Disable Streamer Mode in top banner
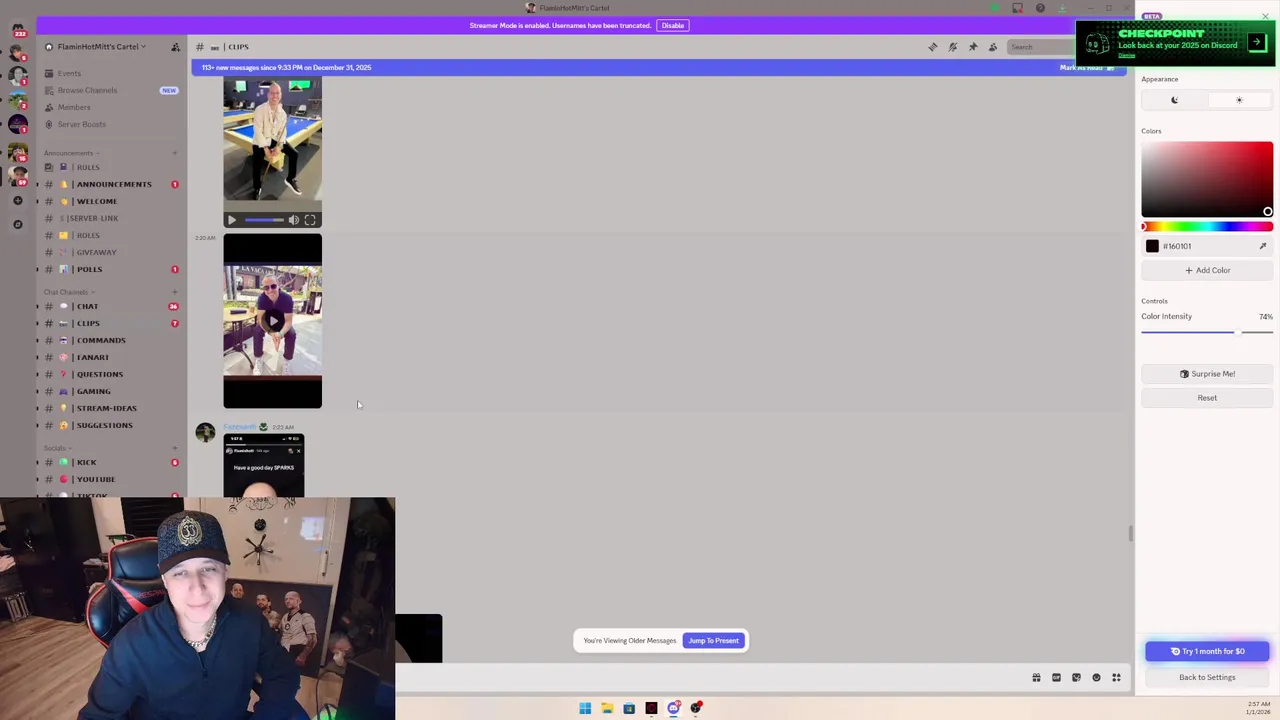Screen dimensions: 1280x720 [x=672, y=25]
